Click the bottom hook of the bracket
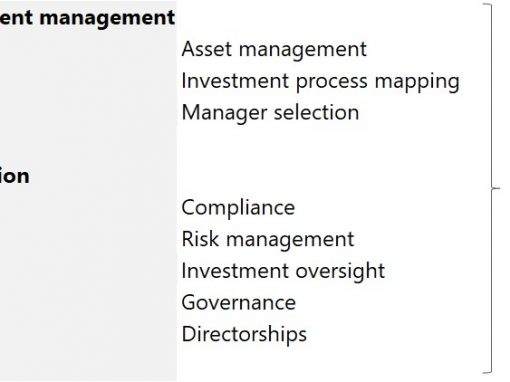Viewport: 510px width, 382px height. click(x=487, y=371)
